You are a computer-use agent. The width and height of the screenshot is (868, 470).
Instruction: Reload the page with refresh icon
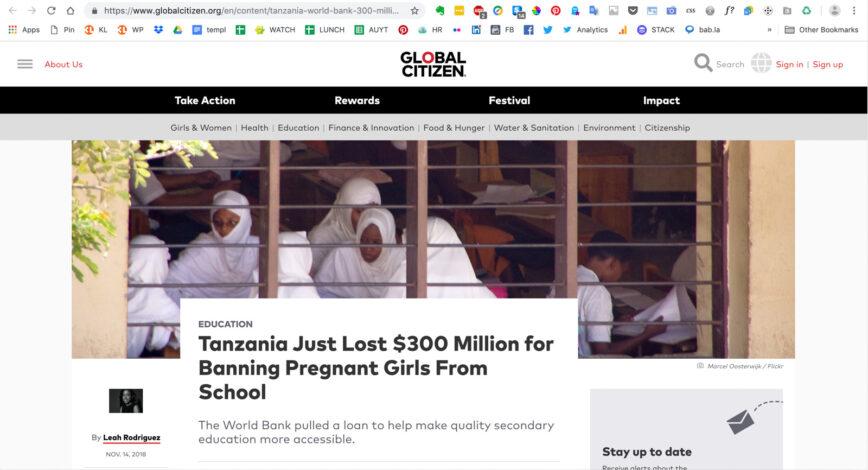click(51, 11)
